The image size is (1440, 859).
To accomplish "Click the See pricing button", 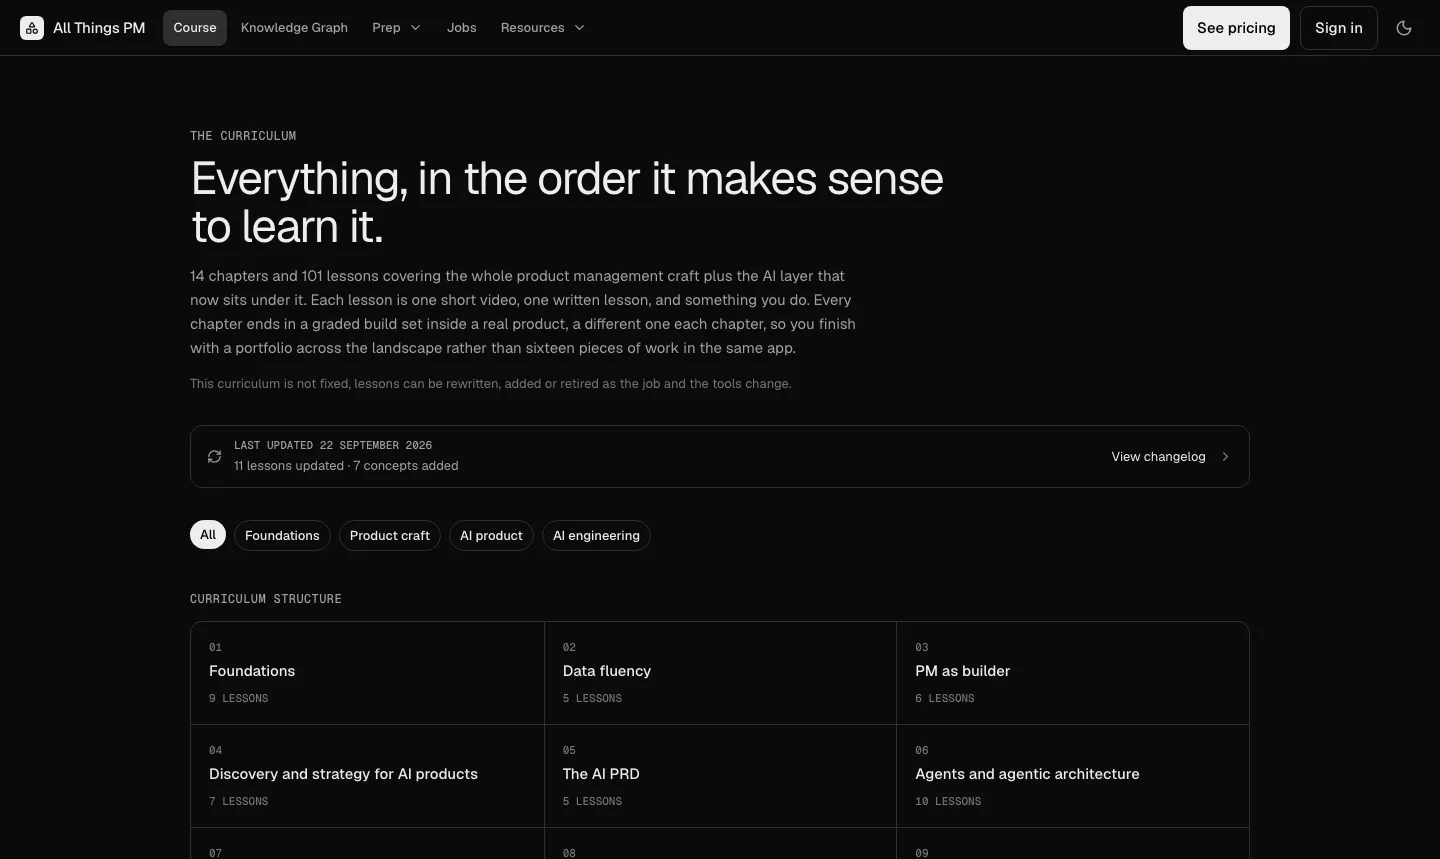I will (x=1236, y=28).
